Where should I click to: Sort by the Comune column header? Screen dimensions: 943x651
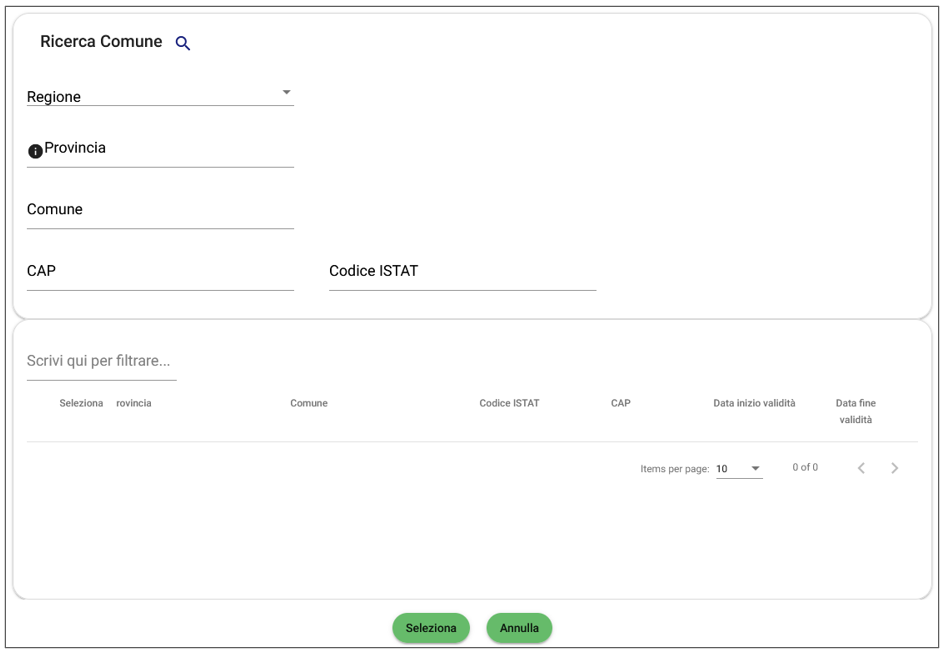(309, 403)
